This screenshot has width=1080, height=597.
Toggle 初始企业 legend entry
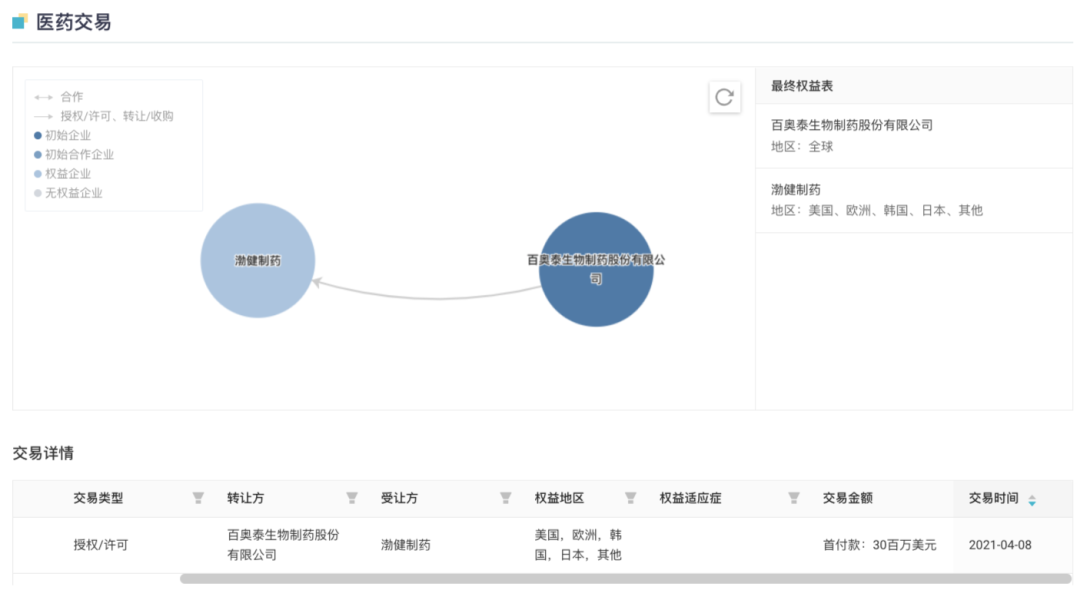click(62, 136)
